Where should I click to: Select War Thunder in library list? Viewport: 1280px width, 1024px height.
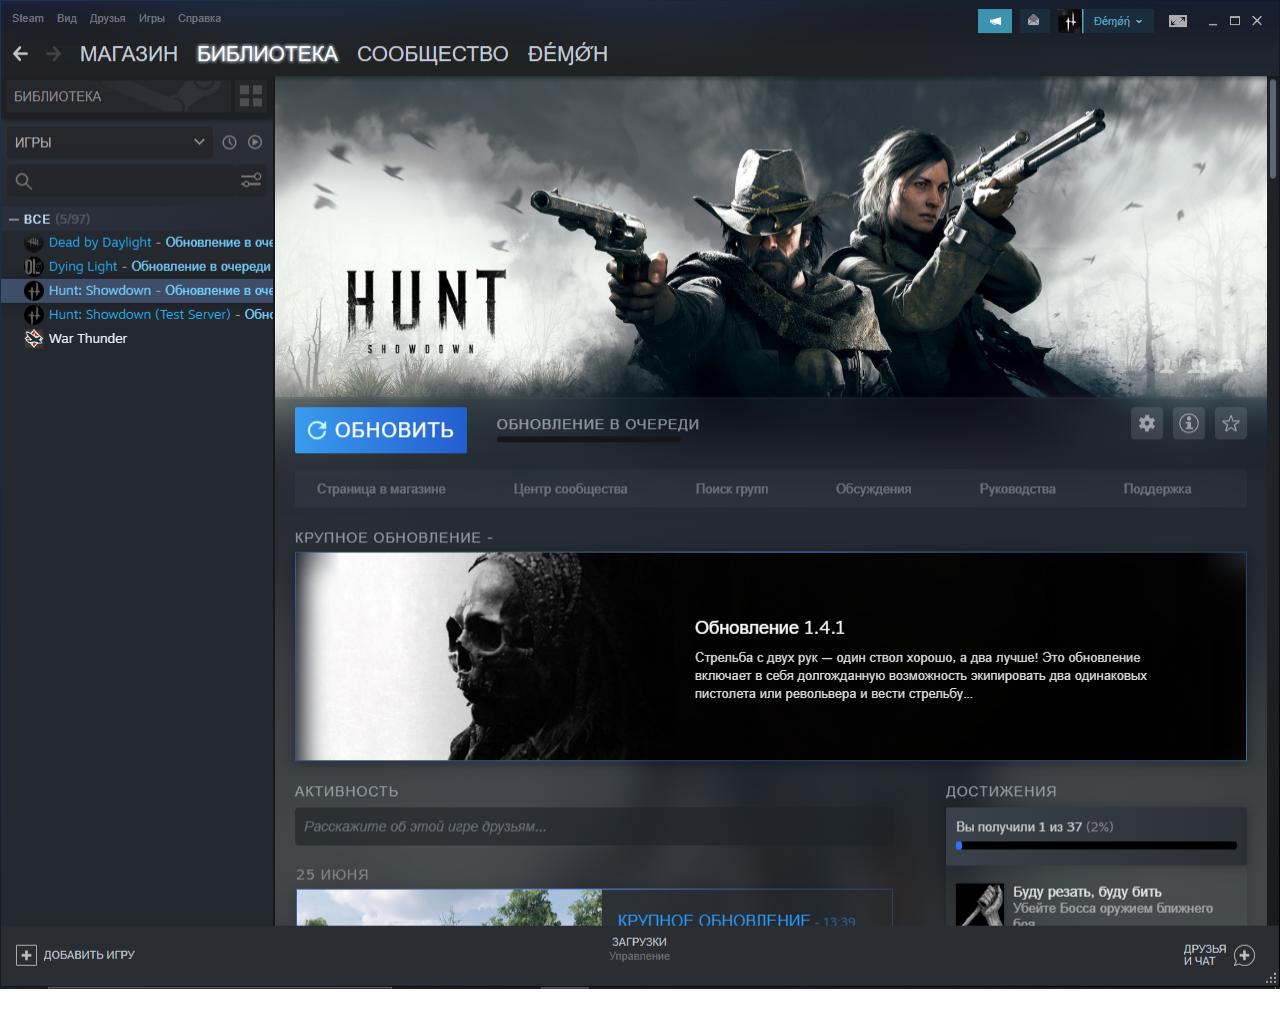[x=138, y=338]
